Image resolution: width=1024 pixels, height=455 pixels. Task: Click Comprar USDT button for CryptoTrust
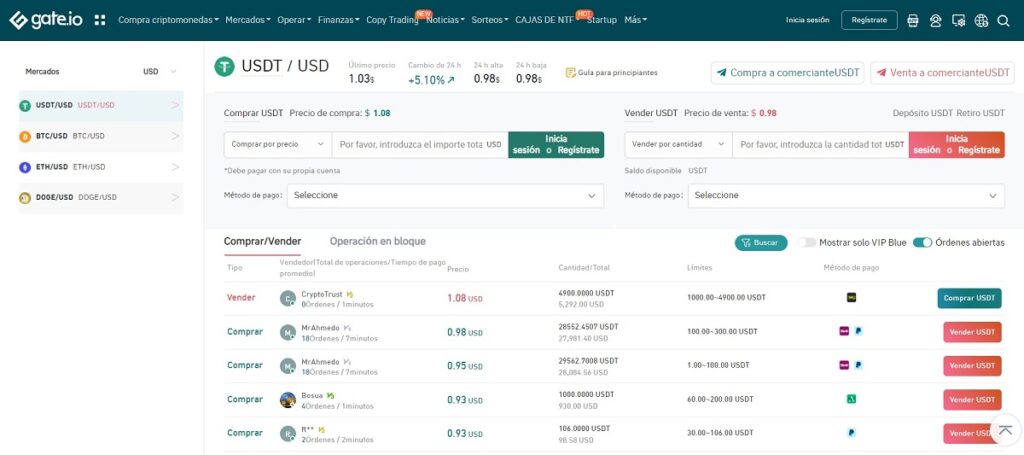click(969, 298)
